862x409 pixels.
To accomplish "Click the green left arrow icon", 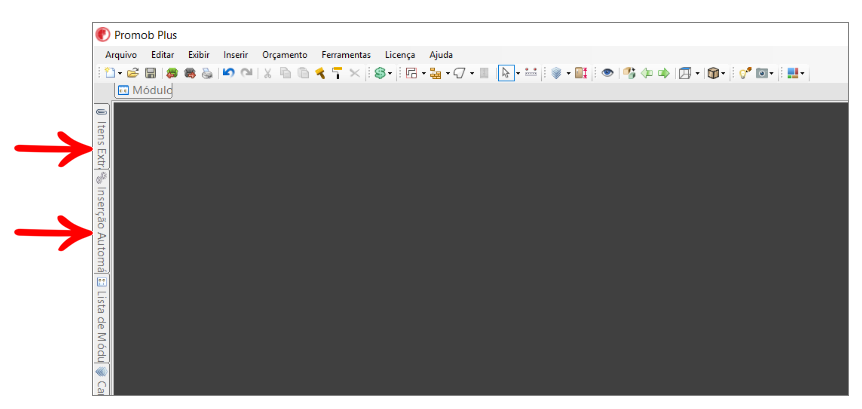I will coord(647,73).
